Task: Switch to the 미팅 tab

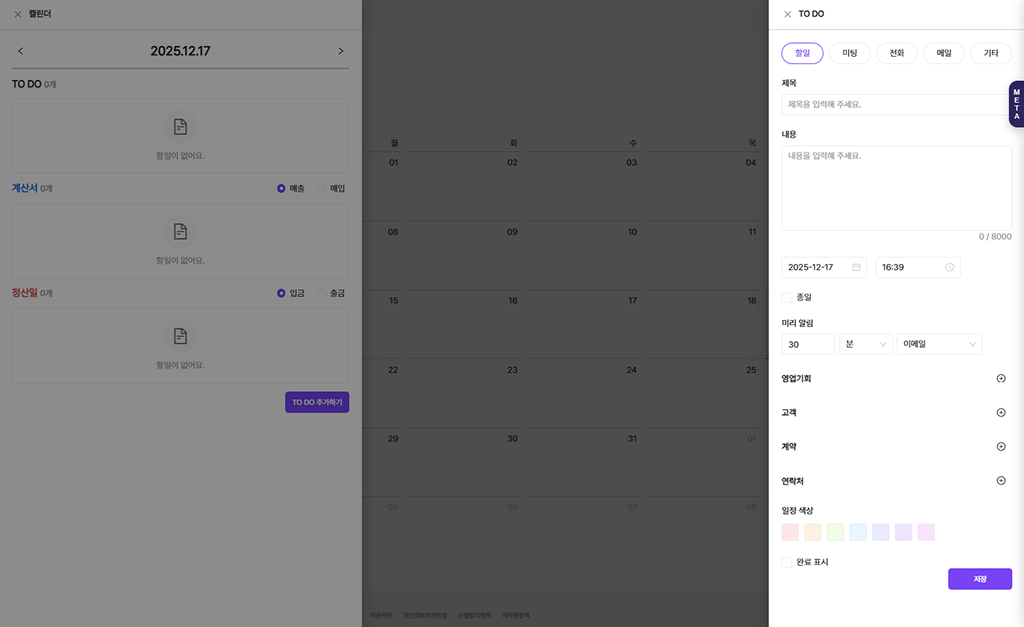Action: (x=850, y=53)
